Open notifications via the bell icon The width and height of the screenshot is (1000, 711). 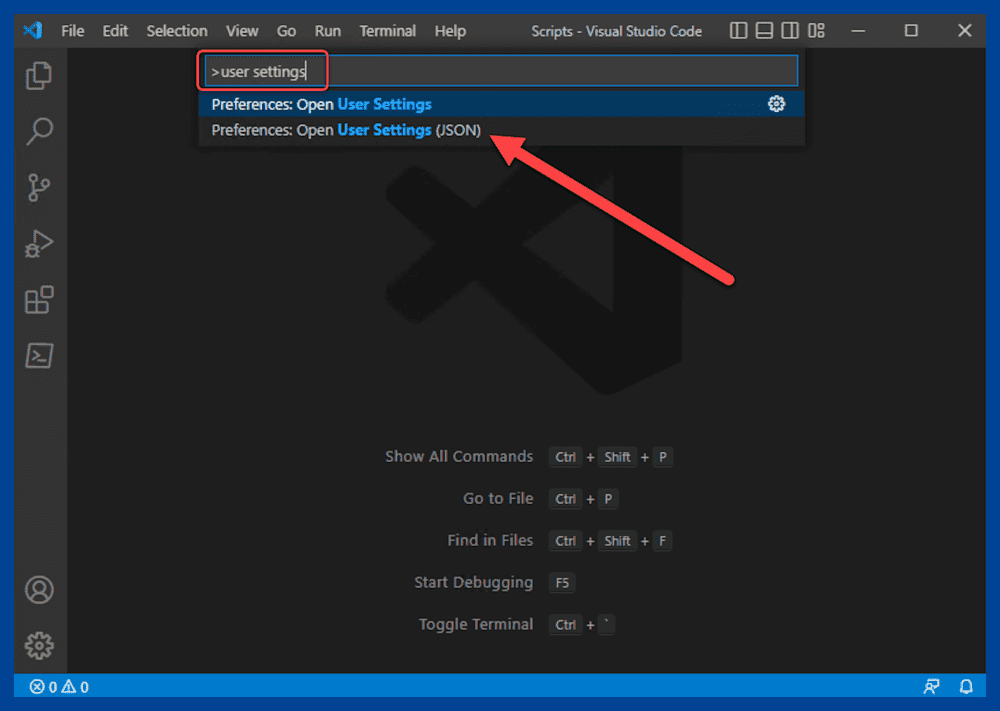pos(965,686)
